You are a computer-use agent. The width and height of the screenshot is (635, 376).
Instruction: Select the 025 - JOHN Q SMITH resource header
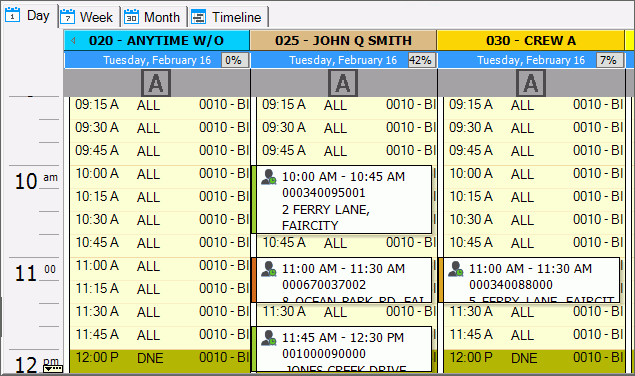343,41
